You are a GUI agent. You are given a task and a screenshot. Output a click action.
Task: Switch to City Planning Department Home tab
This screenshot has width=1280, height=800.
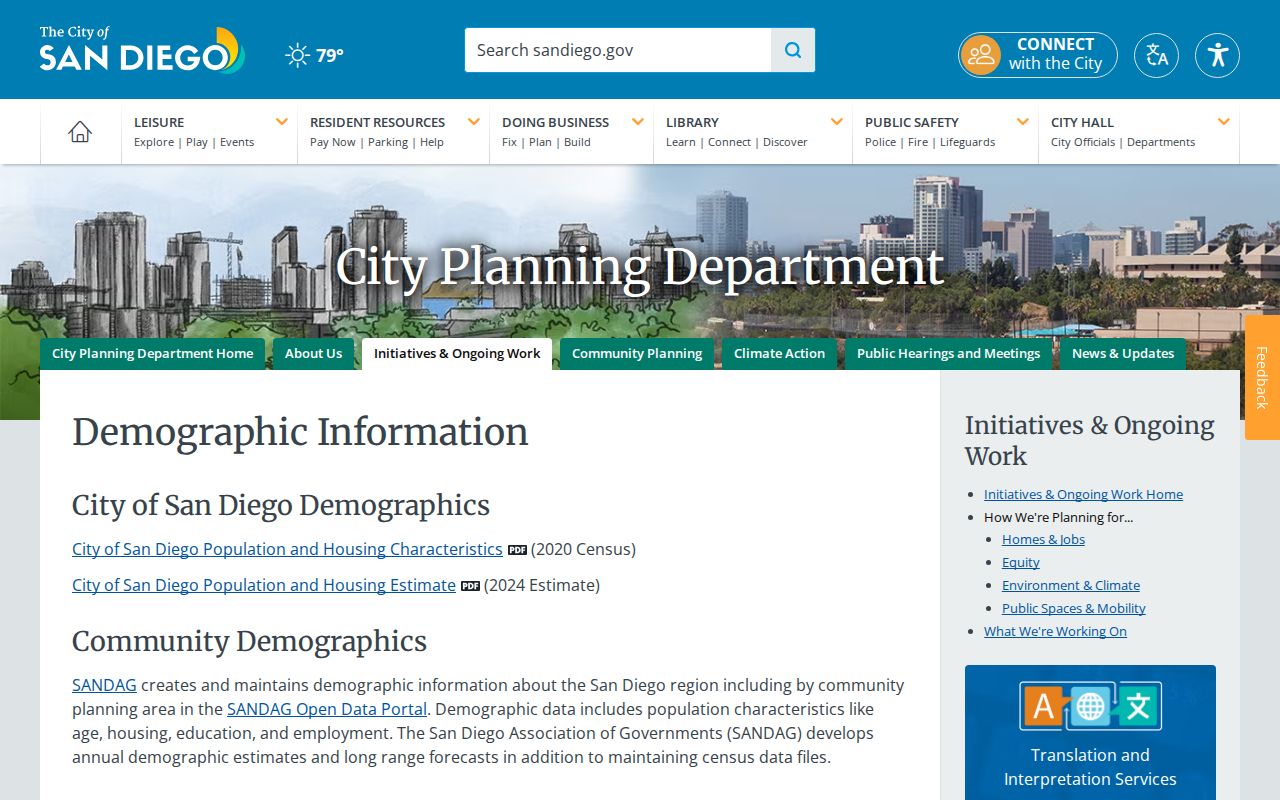coord(153,354)
